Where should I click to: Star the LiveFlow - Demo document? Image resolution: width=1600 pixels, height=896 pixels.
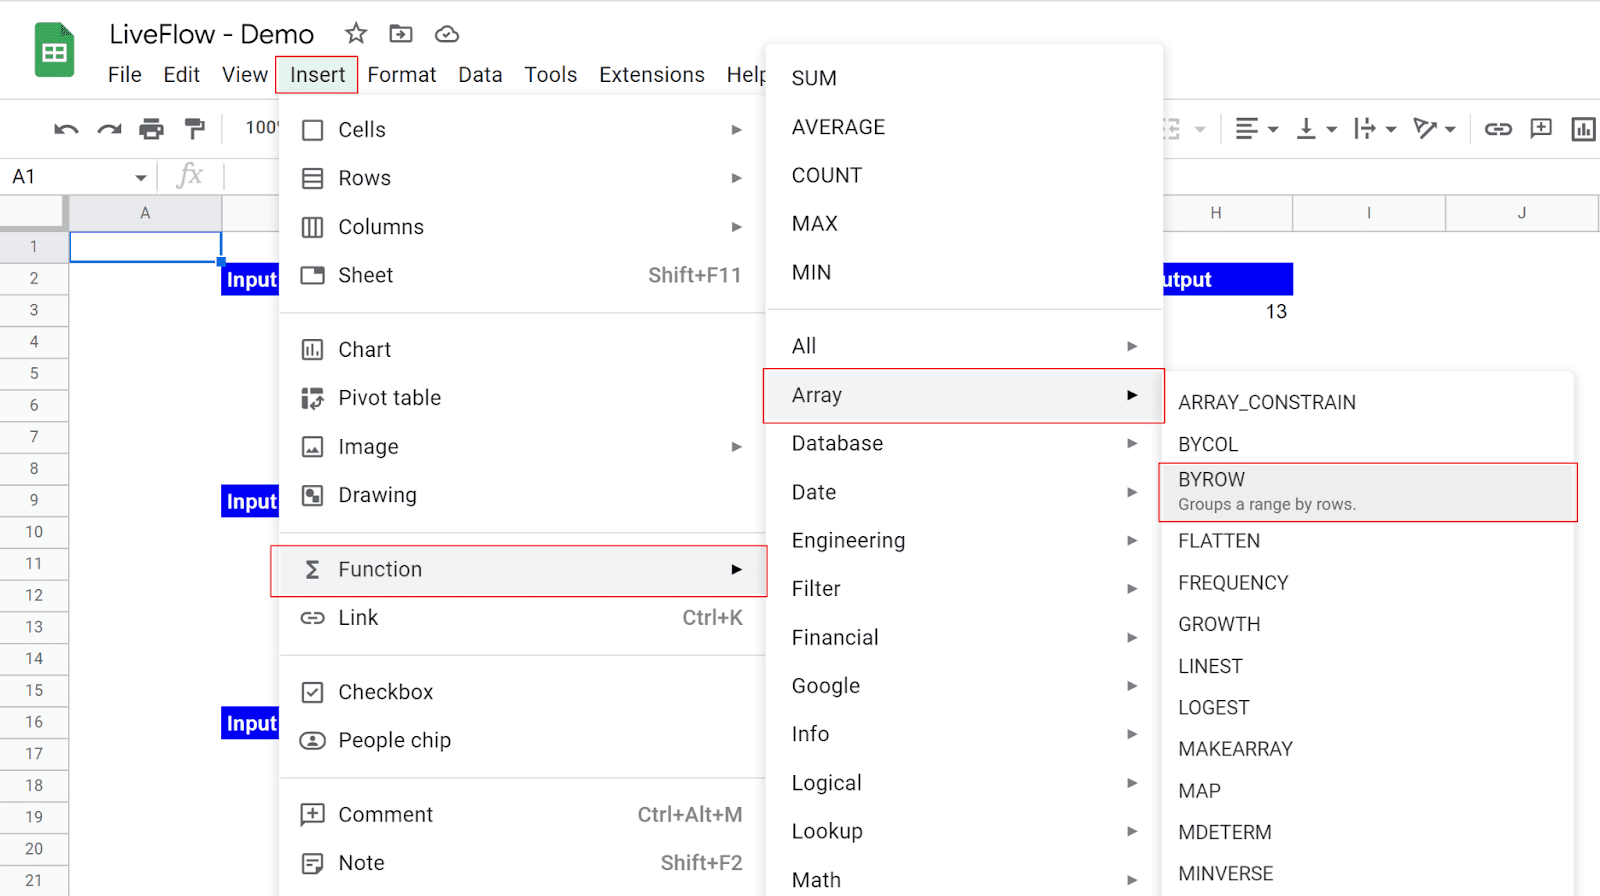pyautogui.click(x=356, y=34)
